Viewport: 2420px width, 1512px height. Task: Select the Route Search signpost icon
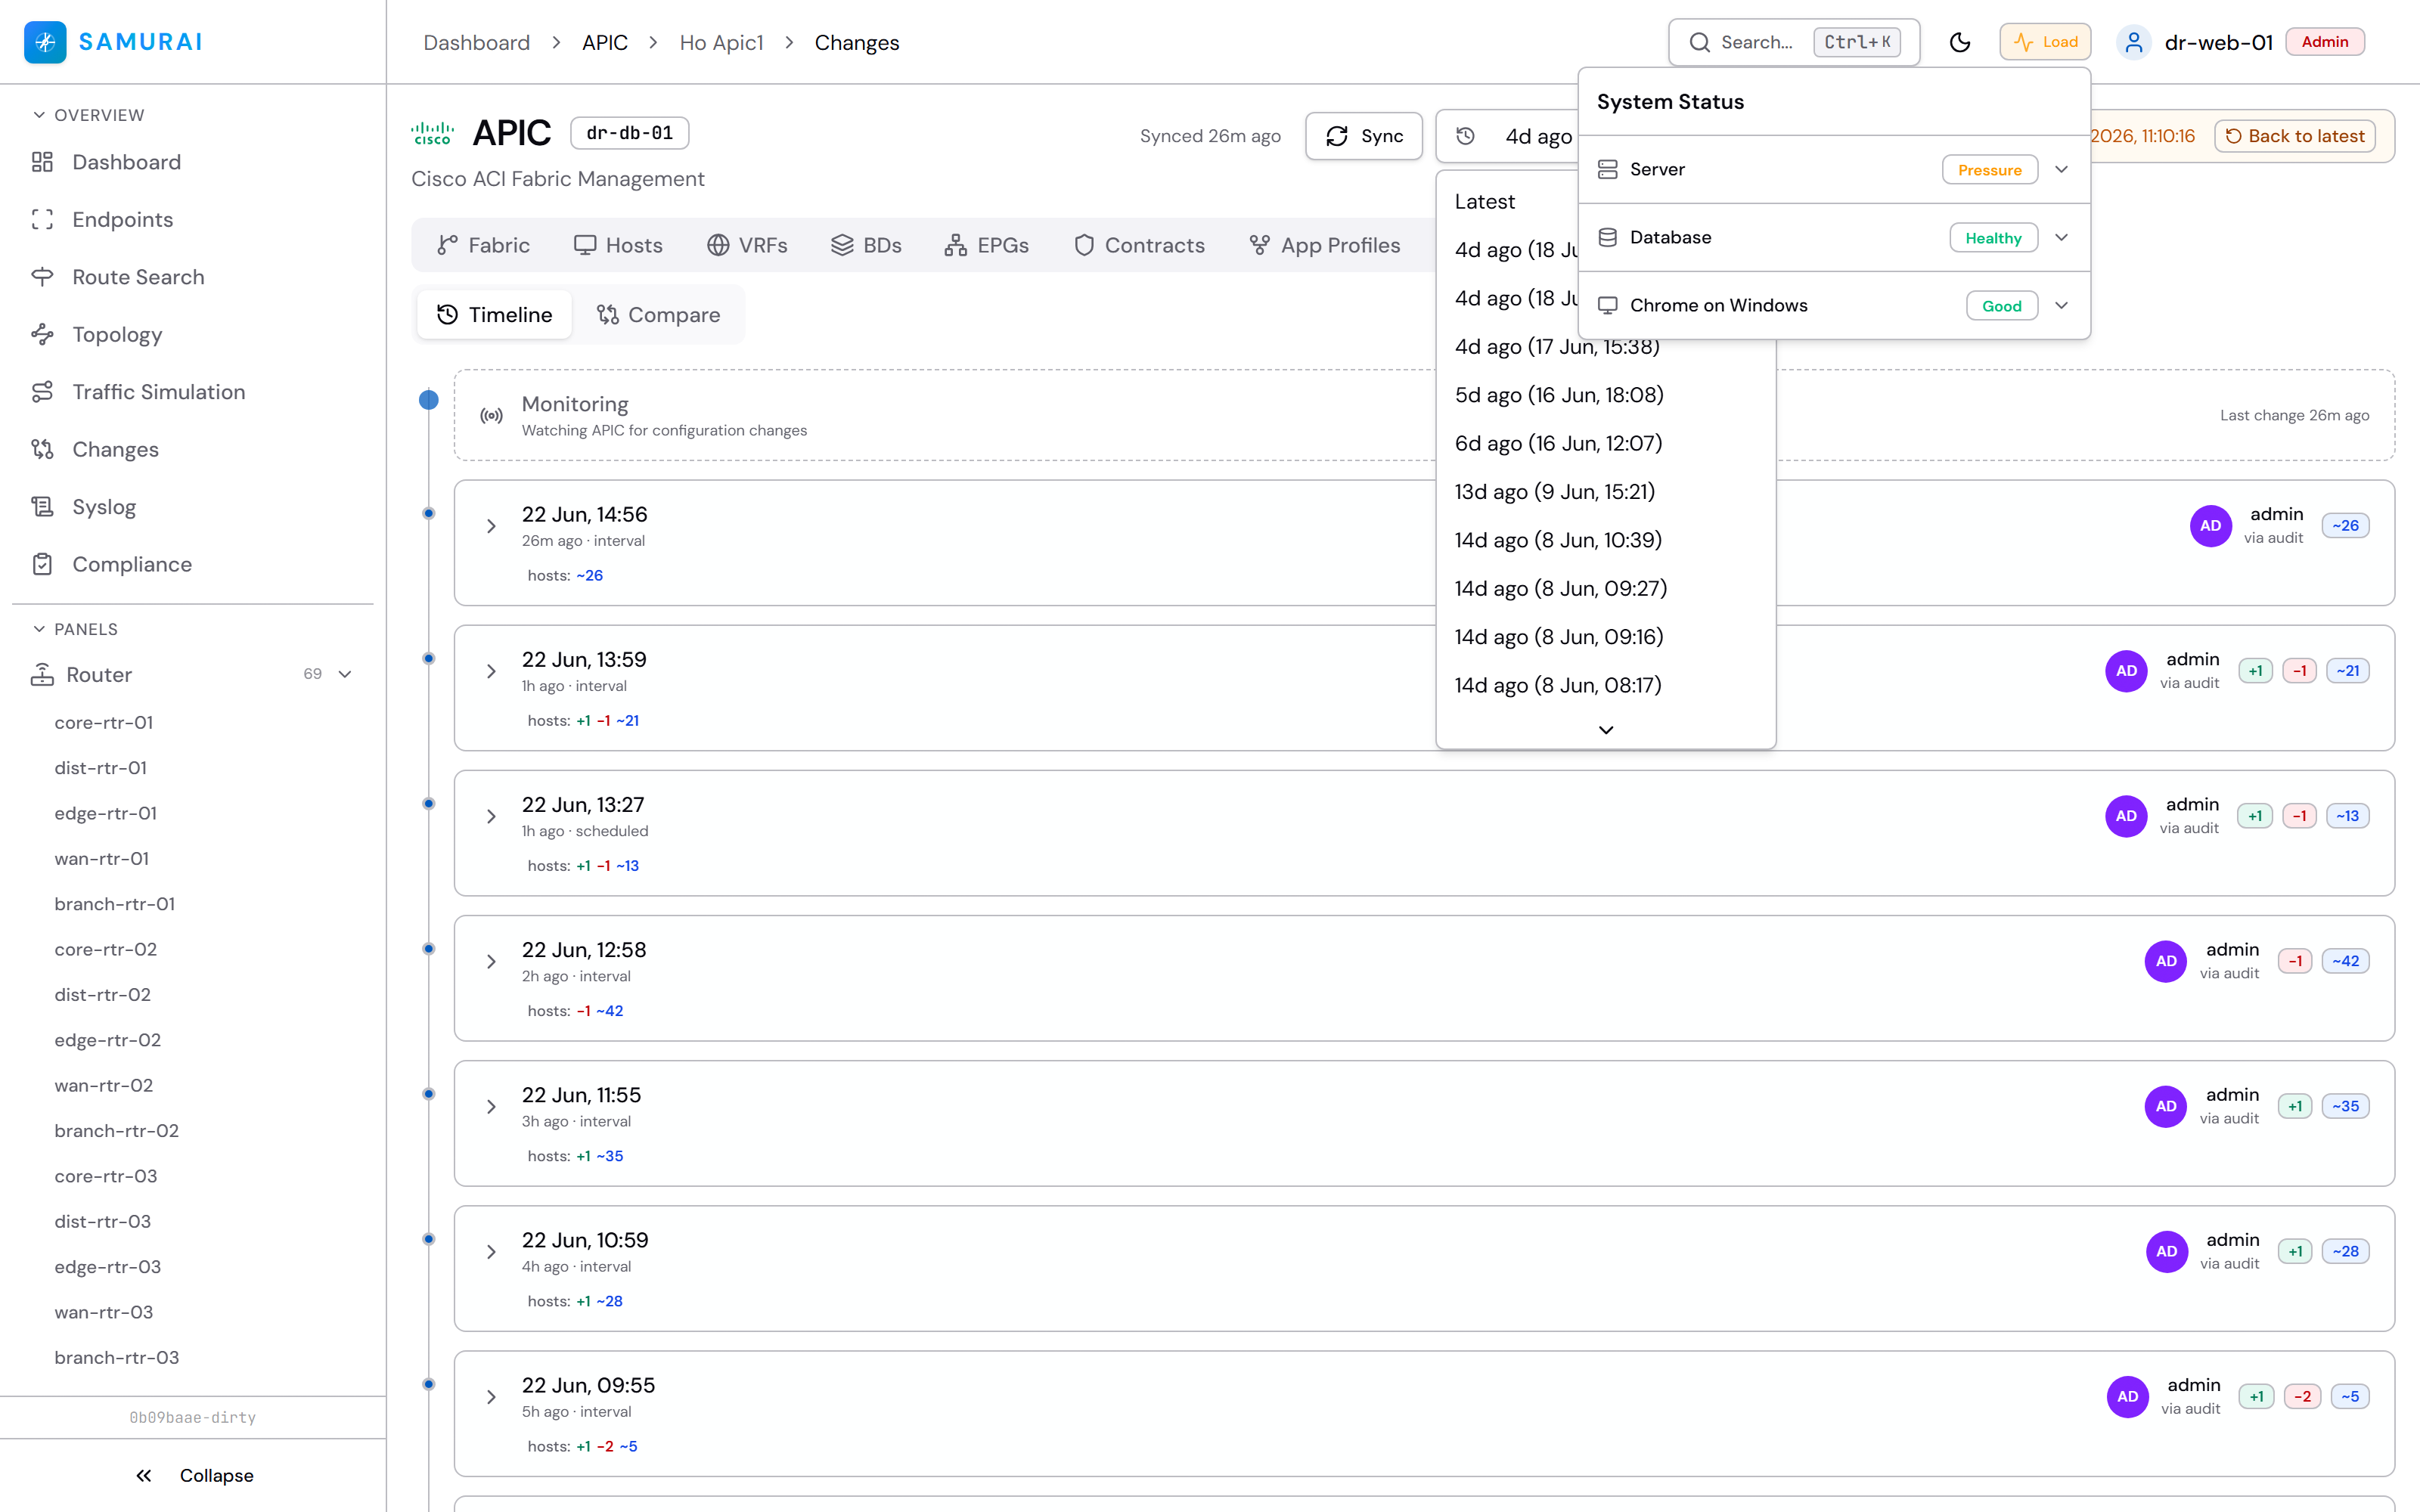pyautogui.click(x=42, y=277)
